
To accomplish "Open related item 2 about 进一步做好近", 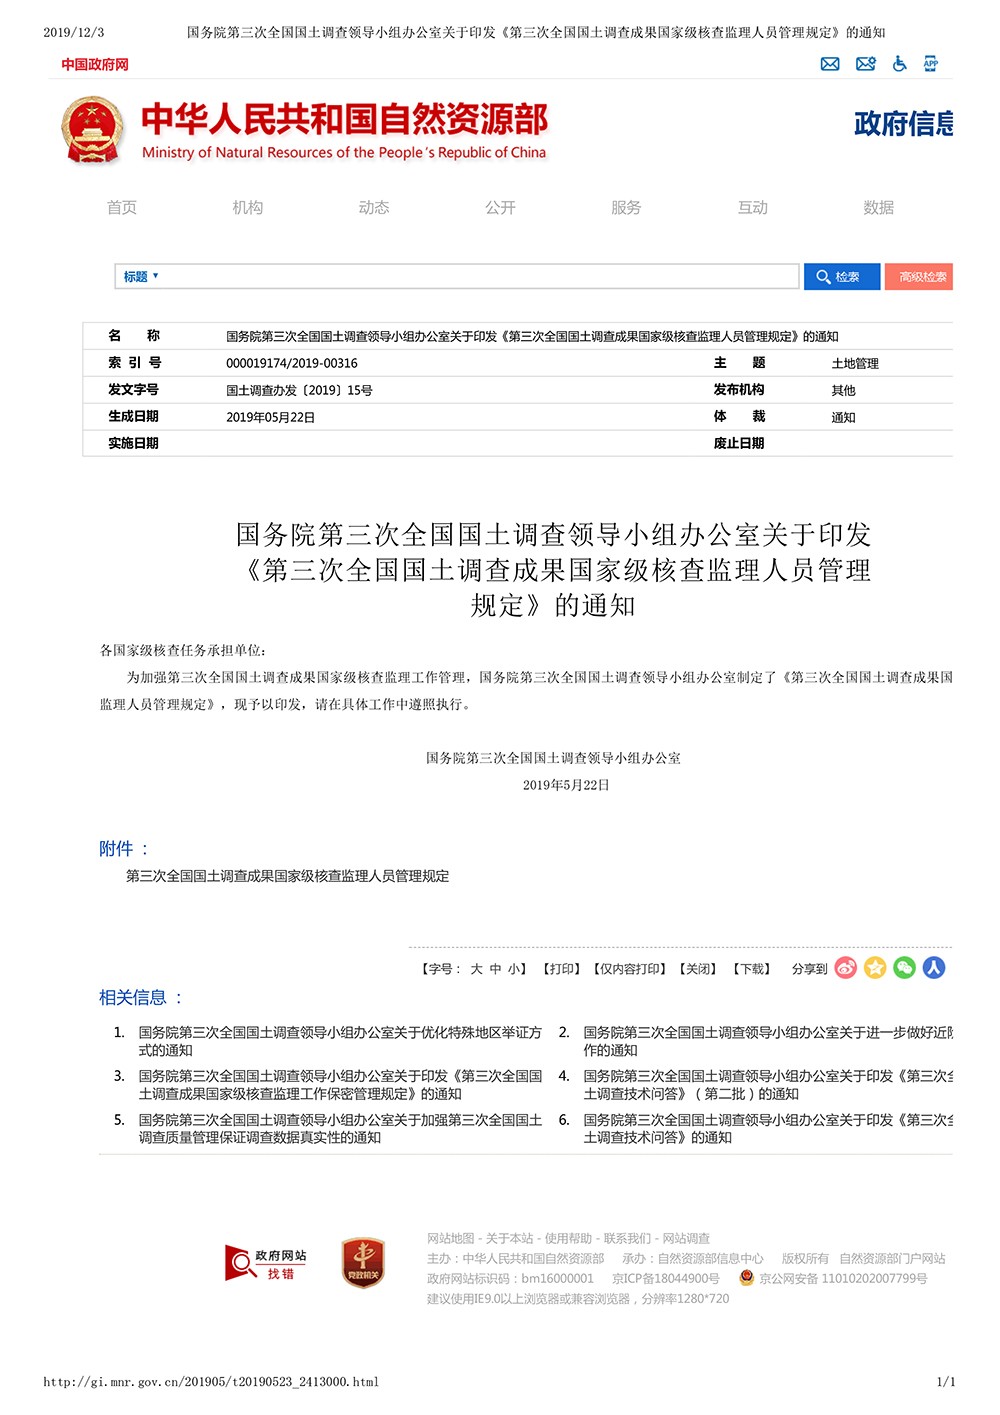I will (768, 1041).
